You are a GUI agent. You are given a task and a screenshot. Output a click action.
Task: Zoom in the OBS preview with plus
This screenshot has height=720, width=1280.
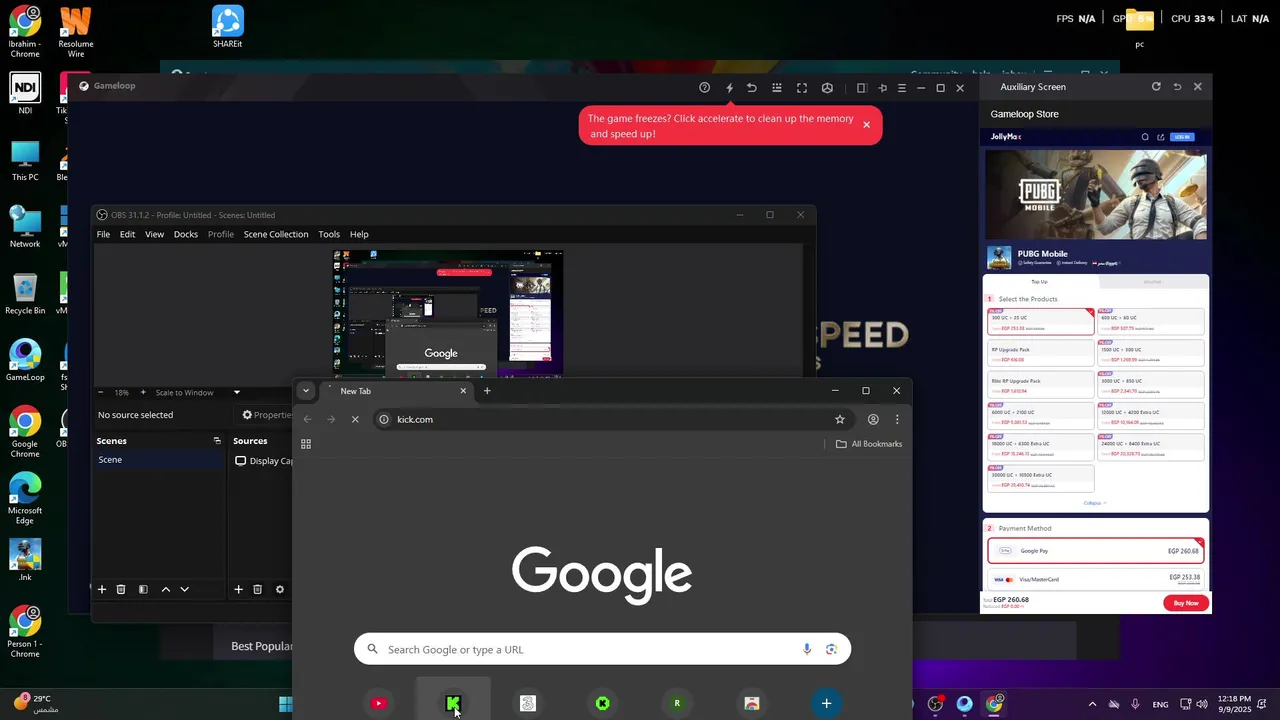point(143,392)
